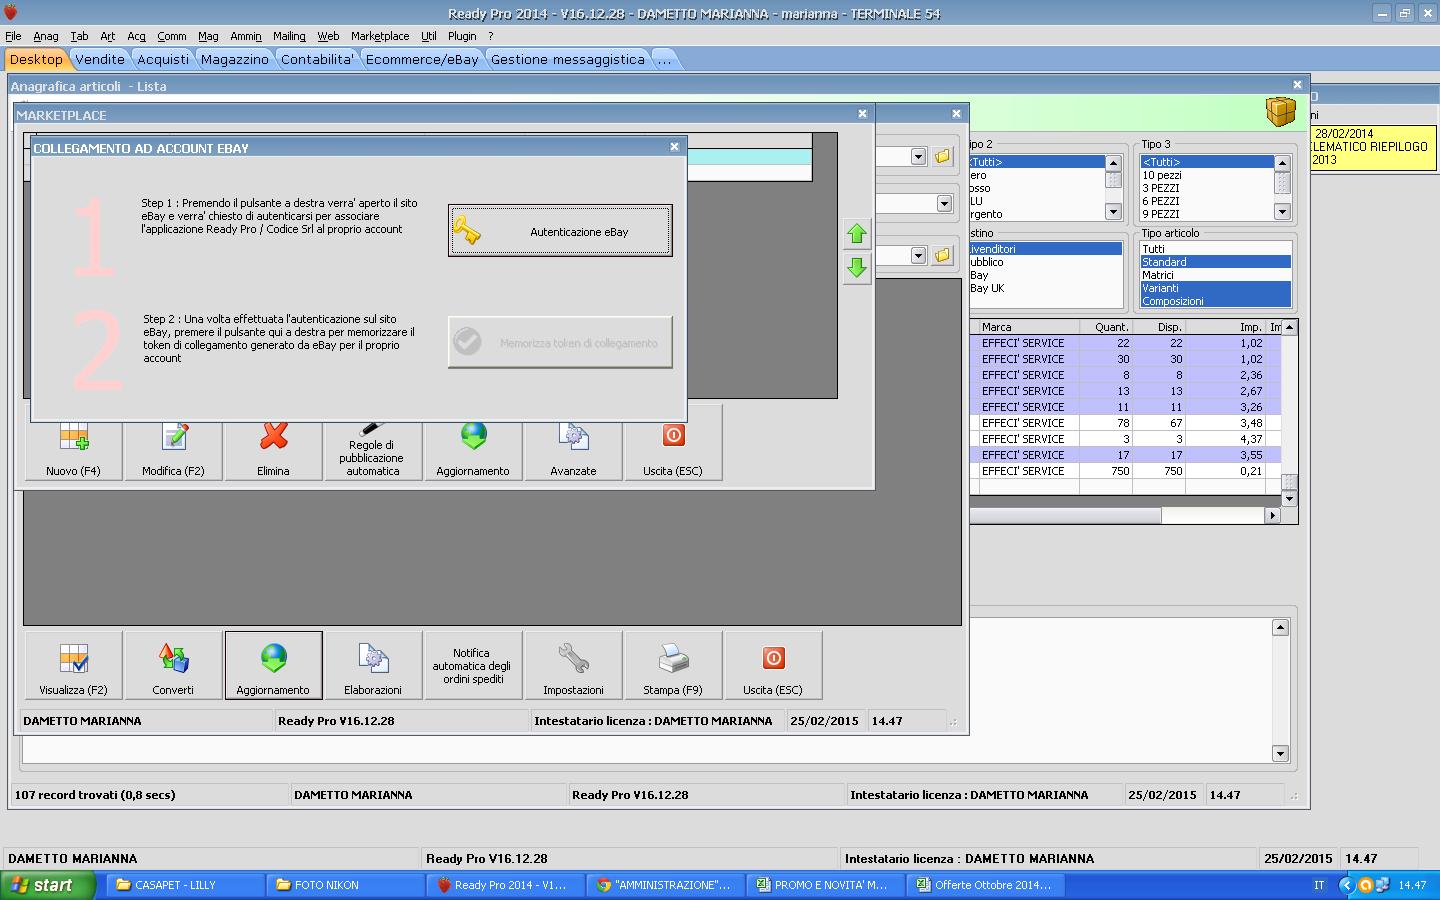Screen dimensions: 1440x900
Task: Click the horizontal scrollbar right arrow in articles table
Action: coord(1272,516)
